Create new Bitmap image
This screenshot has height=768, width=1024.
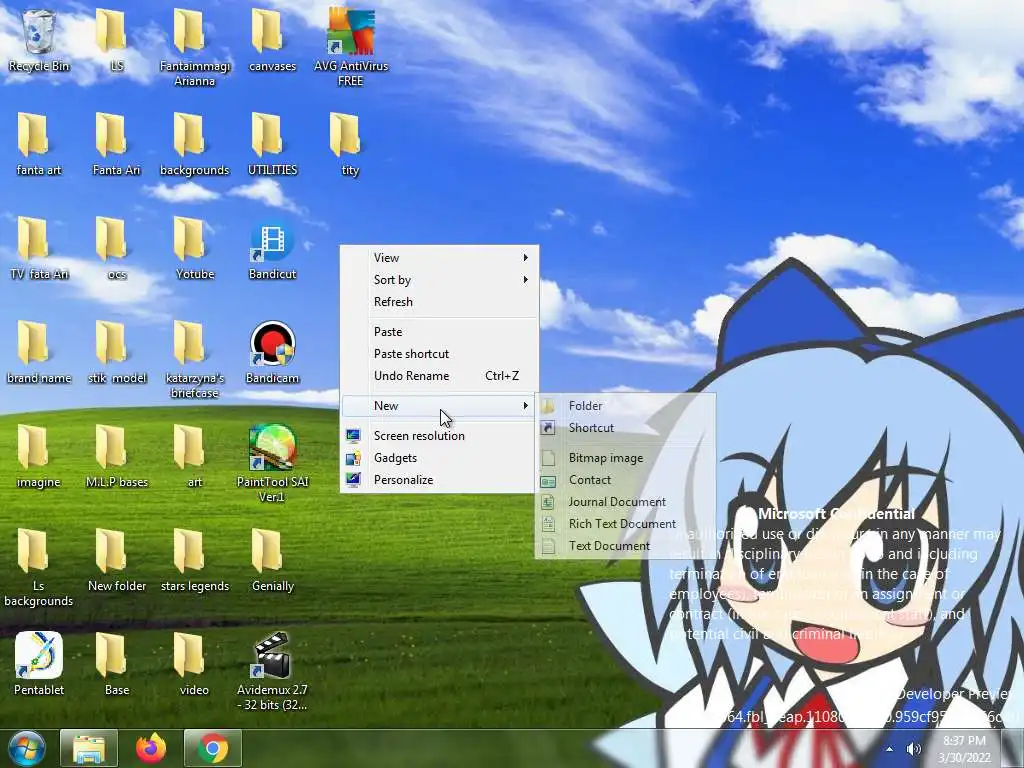point(625,458)
